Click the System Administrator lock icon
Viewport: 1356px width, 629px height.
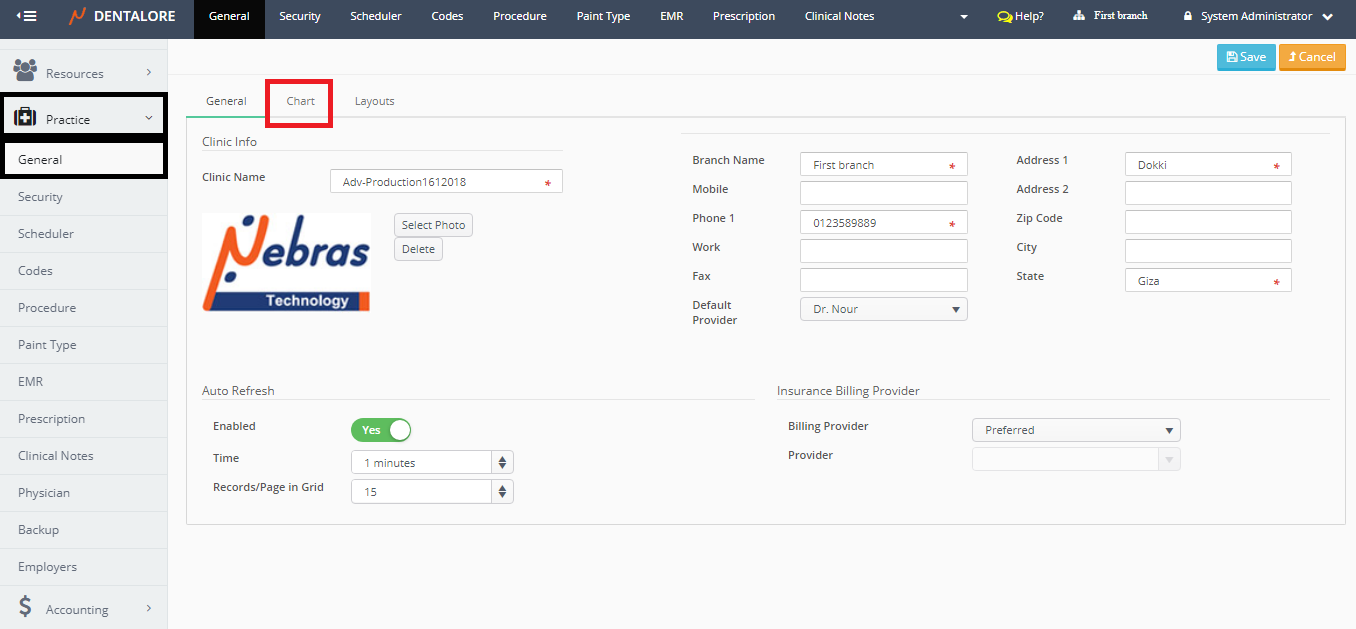1188,16
